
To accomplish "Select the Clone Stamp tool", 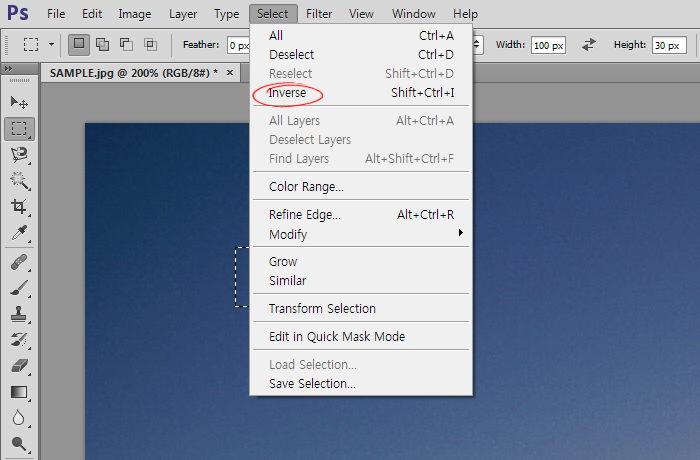I will [19, 314].
